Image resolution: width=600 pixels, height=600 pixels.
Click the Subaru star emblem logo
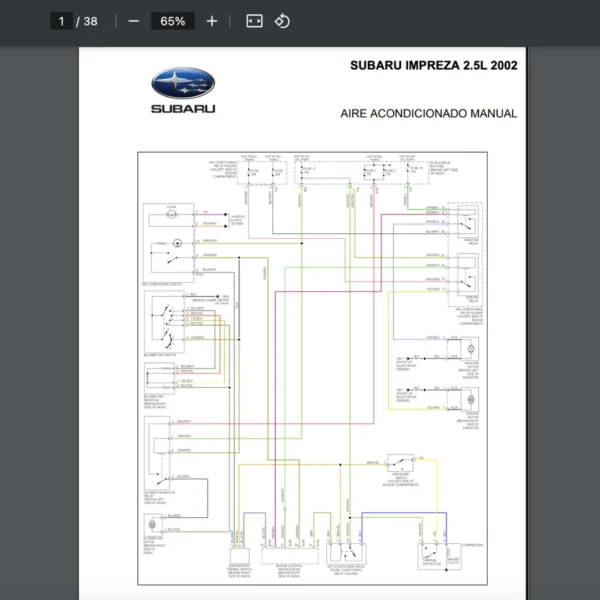click(x=183, y=84)
